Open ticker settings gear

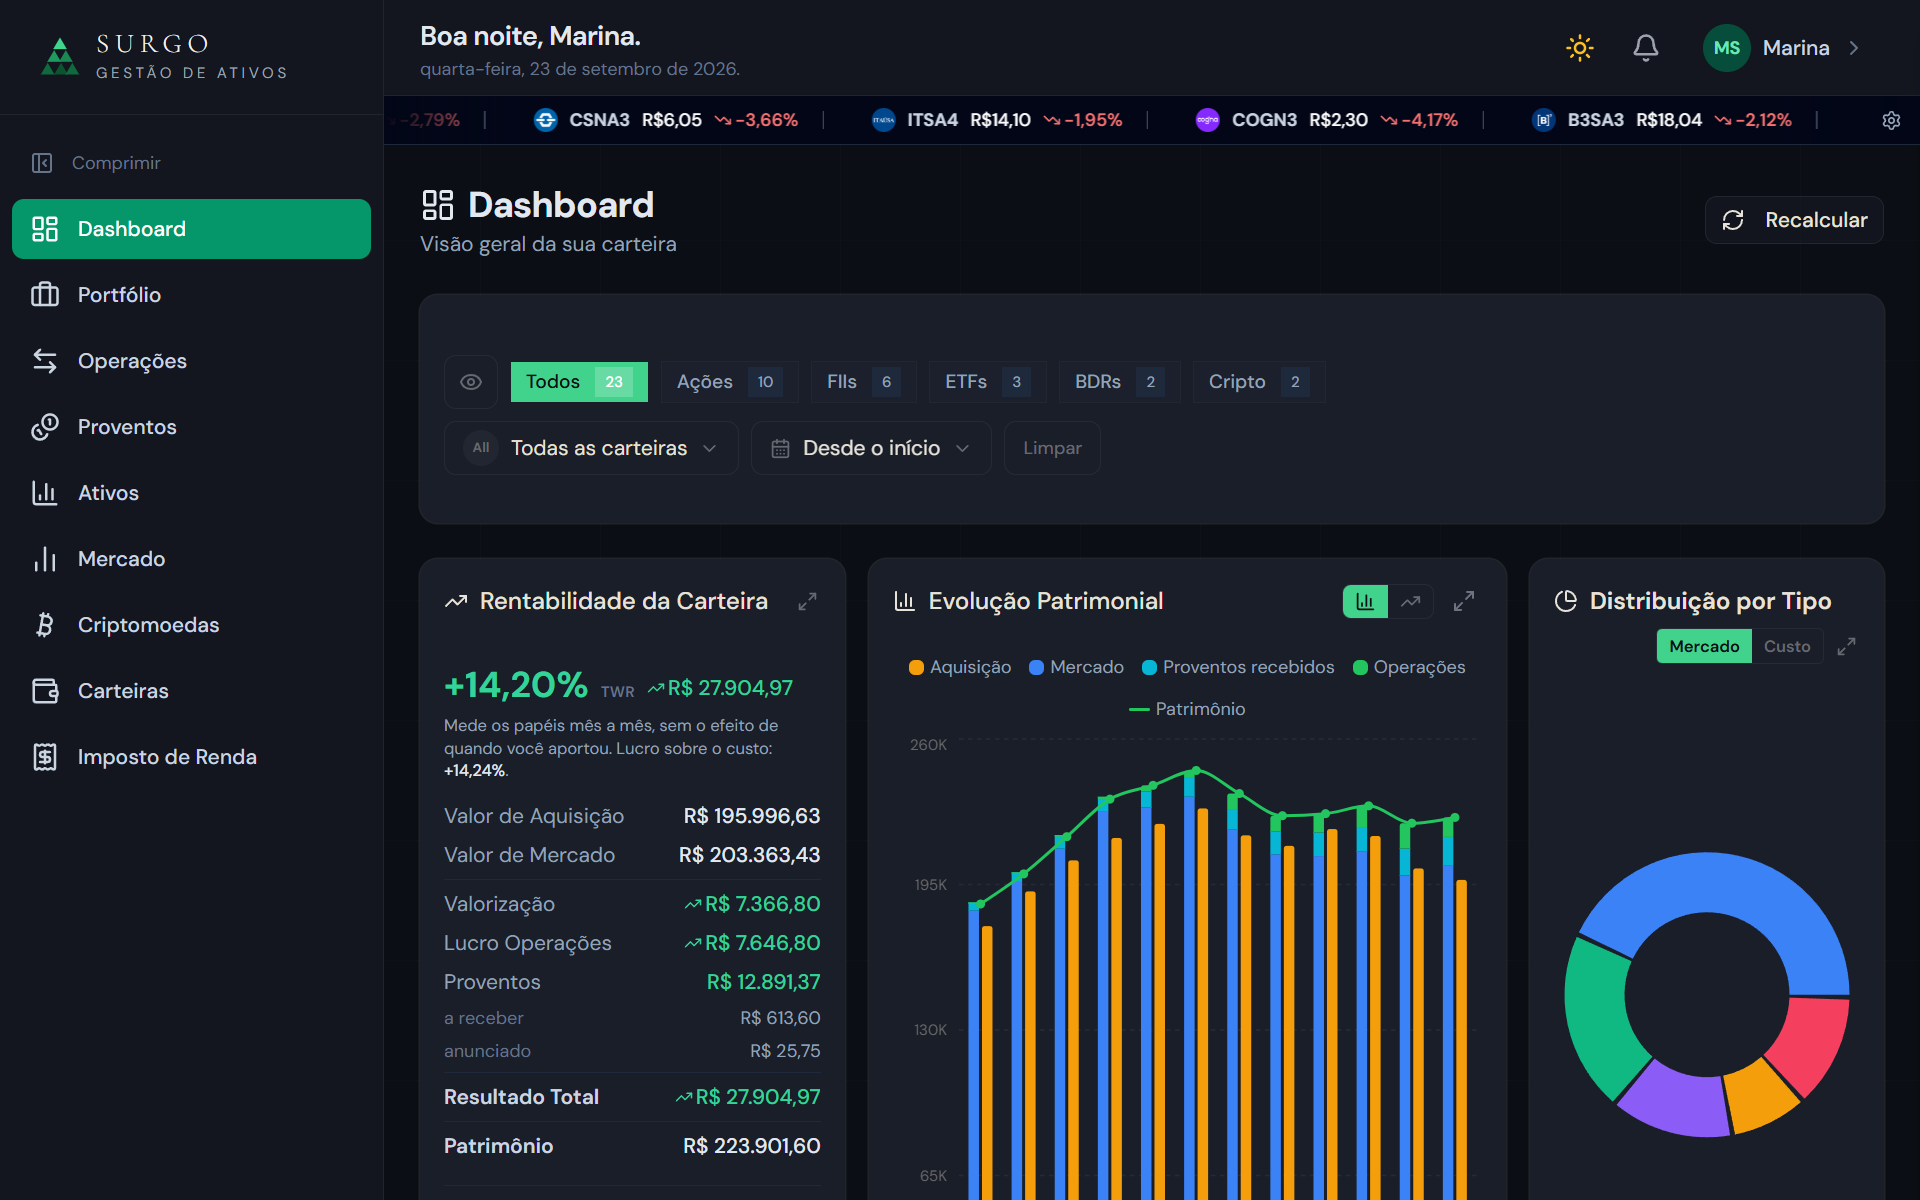1891,120
